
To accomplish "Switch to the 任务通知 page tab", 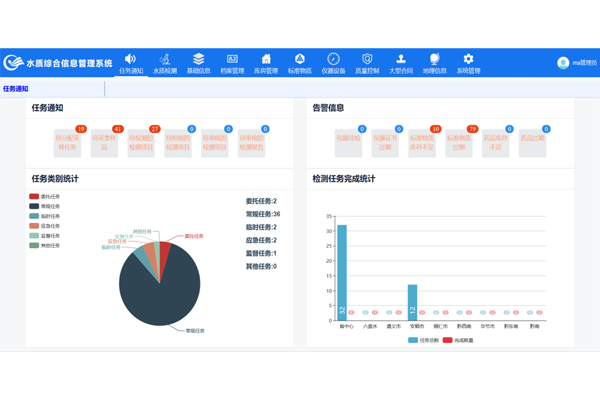I will pyautogui.click(x=16, y=89).
